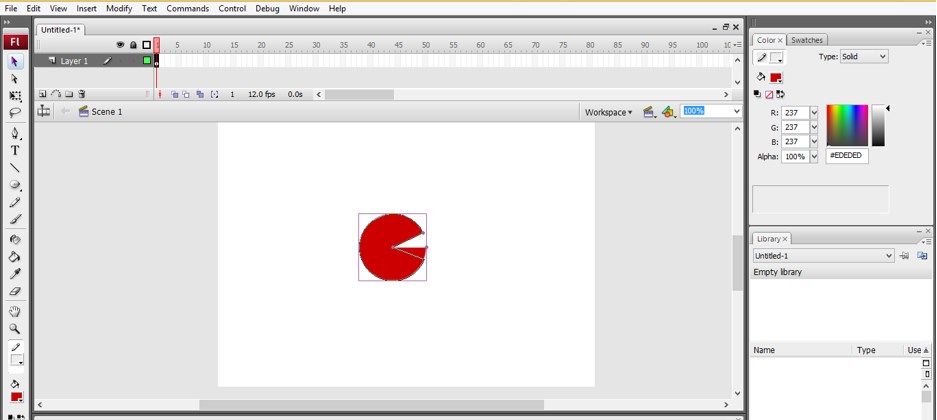Click the Edit Scene clapperboard icon

(649, 112)
